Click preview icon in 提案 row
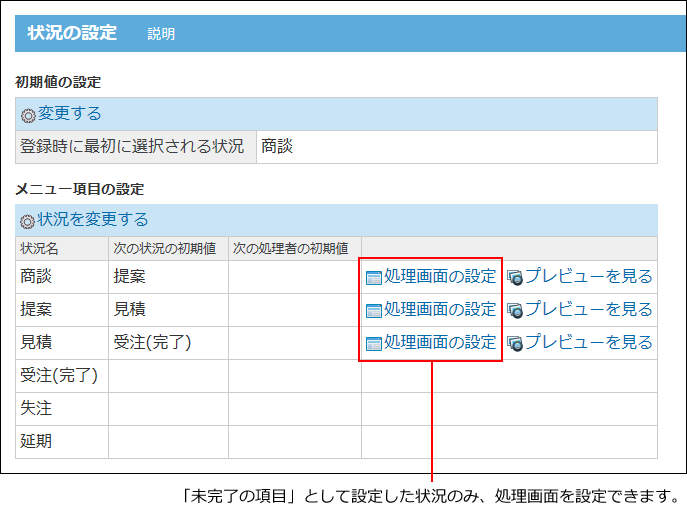The height and width of the screenshot is (512, 687). pos(515,311)
